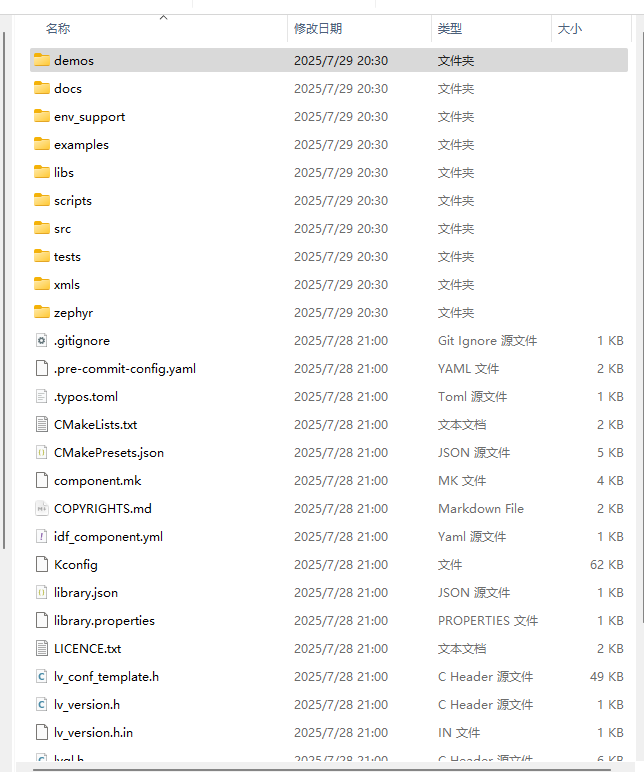
Task: Select the idf_component.yml file icon
Action: pyautogui.click(x=41, y=536)
